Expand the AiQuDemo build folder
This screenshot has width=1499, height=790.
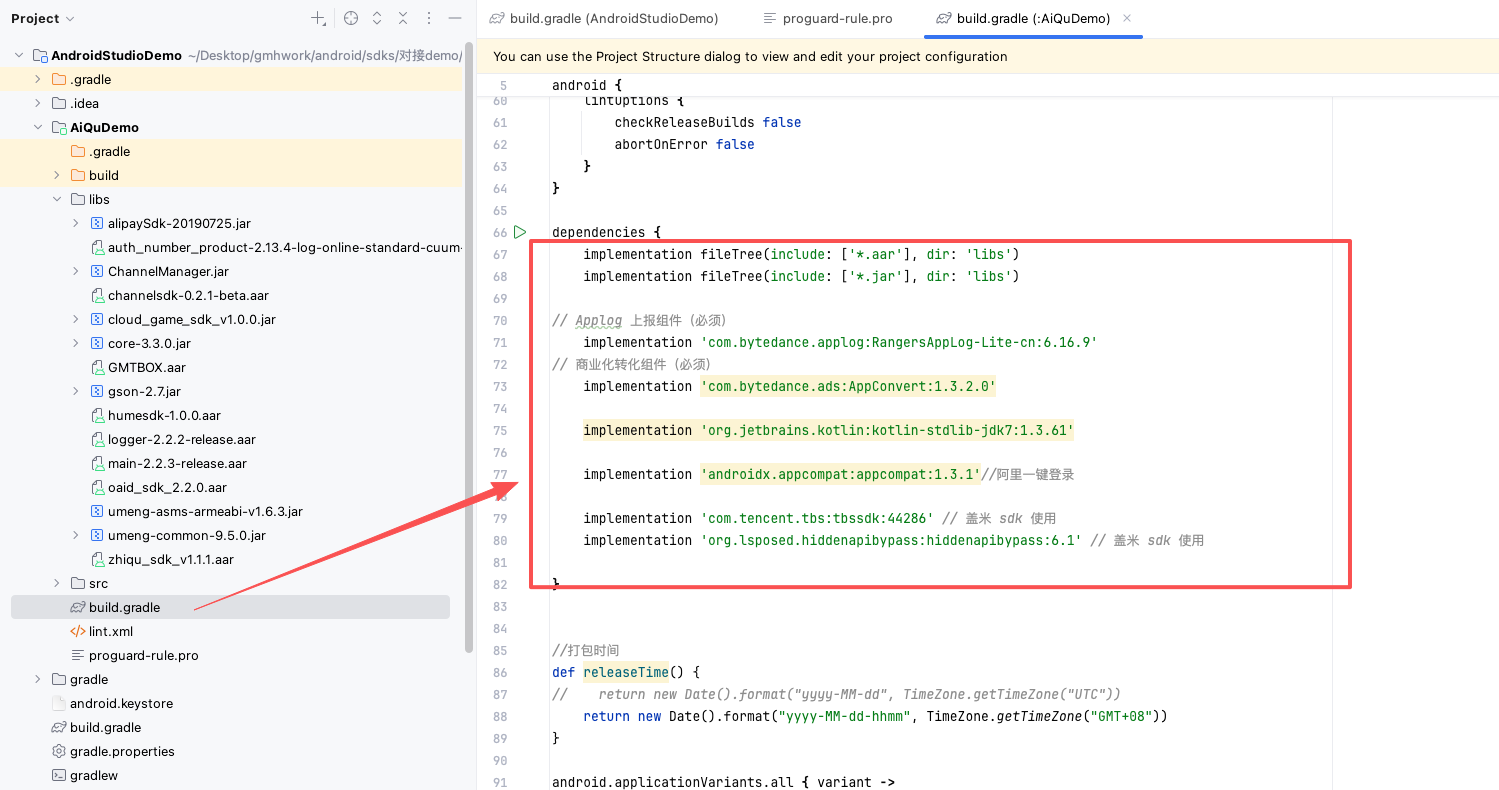(x=57, y=175)
